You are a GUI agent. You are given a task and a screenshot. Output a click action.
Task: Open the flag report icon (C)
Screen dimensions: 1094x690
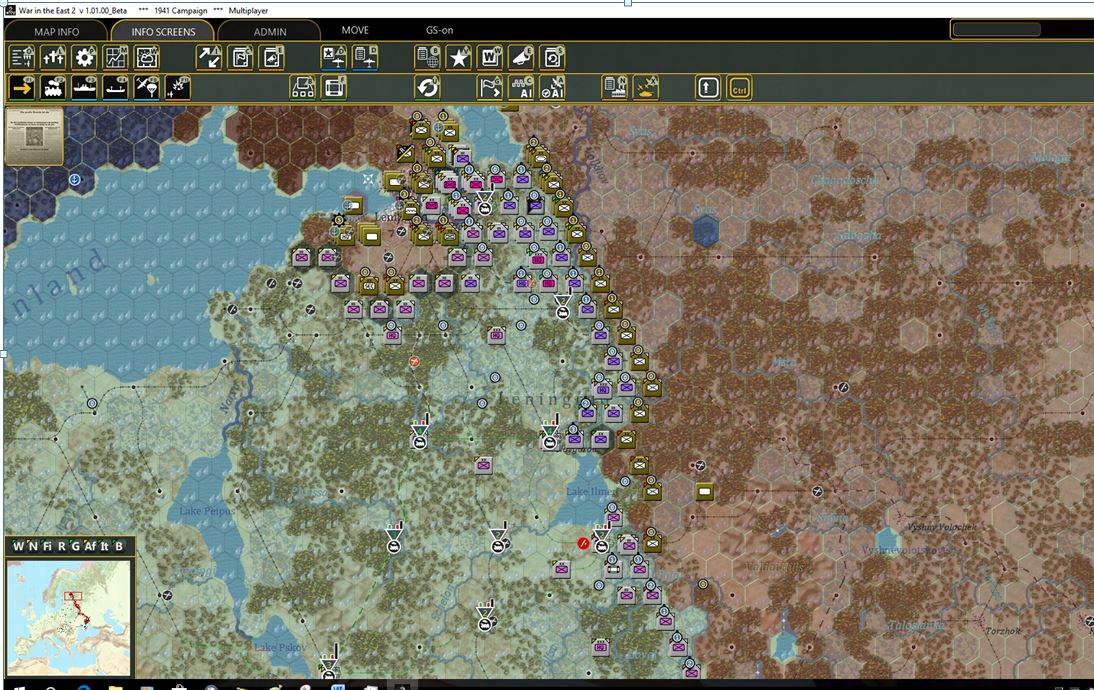tap(240, 57)
